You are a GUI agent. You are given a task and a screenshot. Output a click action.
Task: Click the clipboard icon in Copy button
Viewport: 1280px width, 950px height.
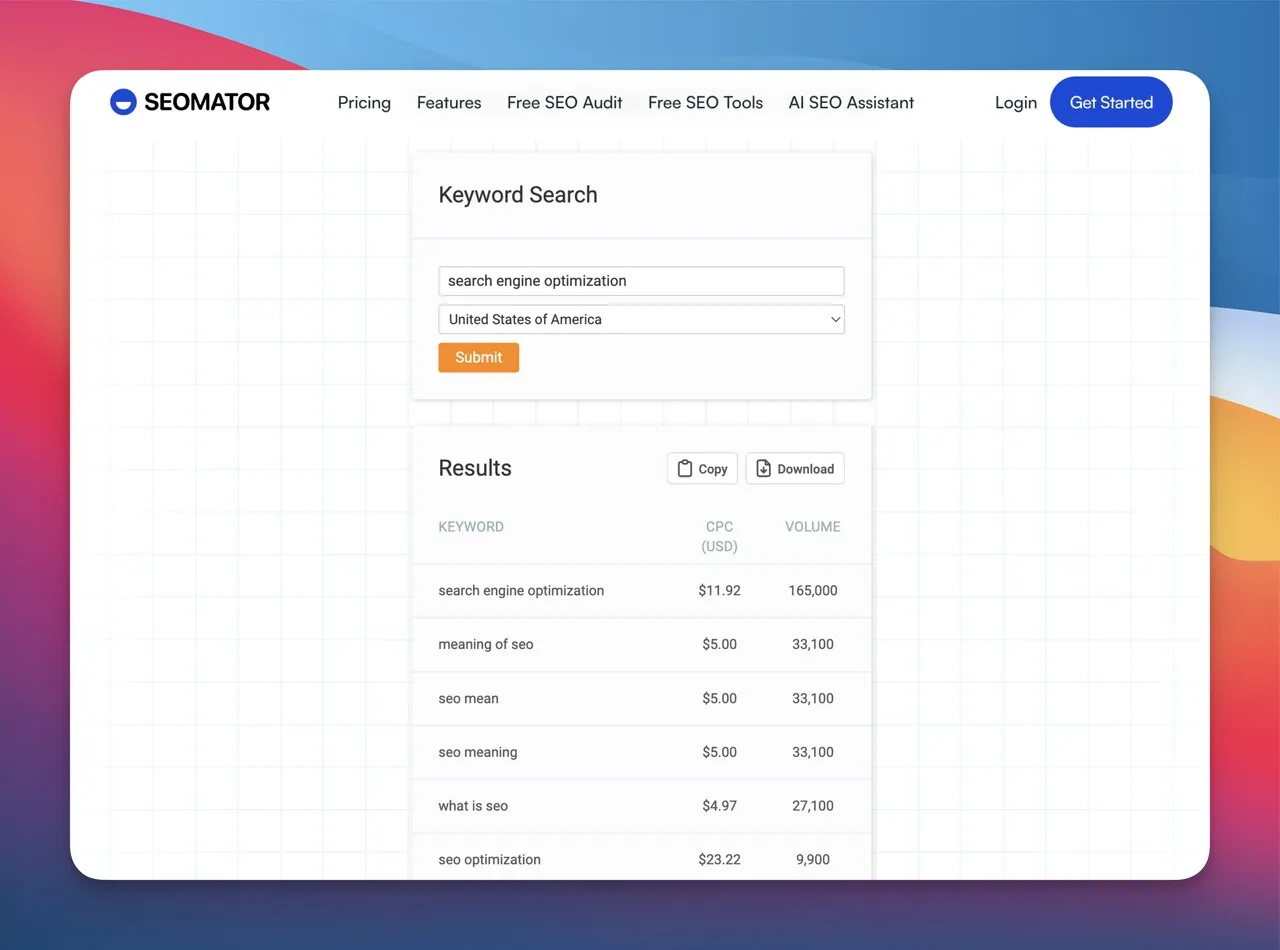coord(685,469)
